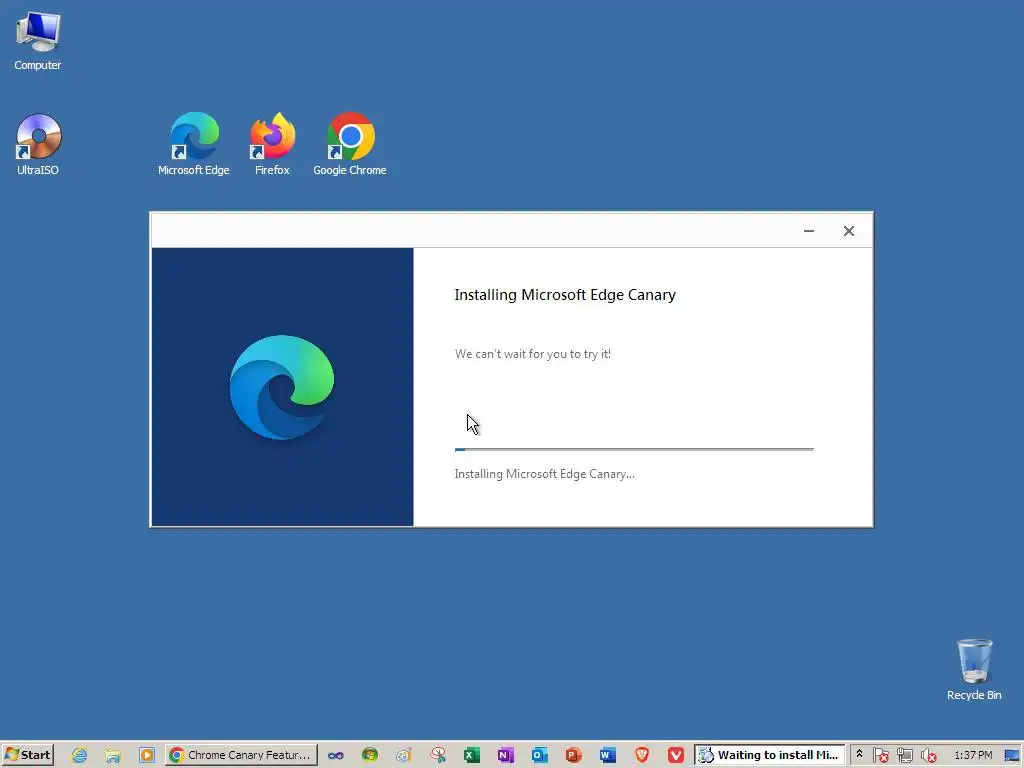Click the installation progress bar
1024x768 pixels.
coord(634,449)
